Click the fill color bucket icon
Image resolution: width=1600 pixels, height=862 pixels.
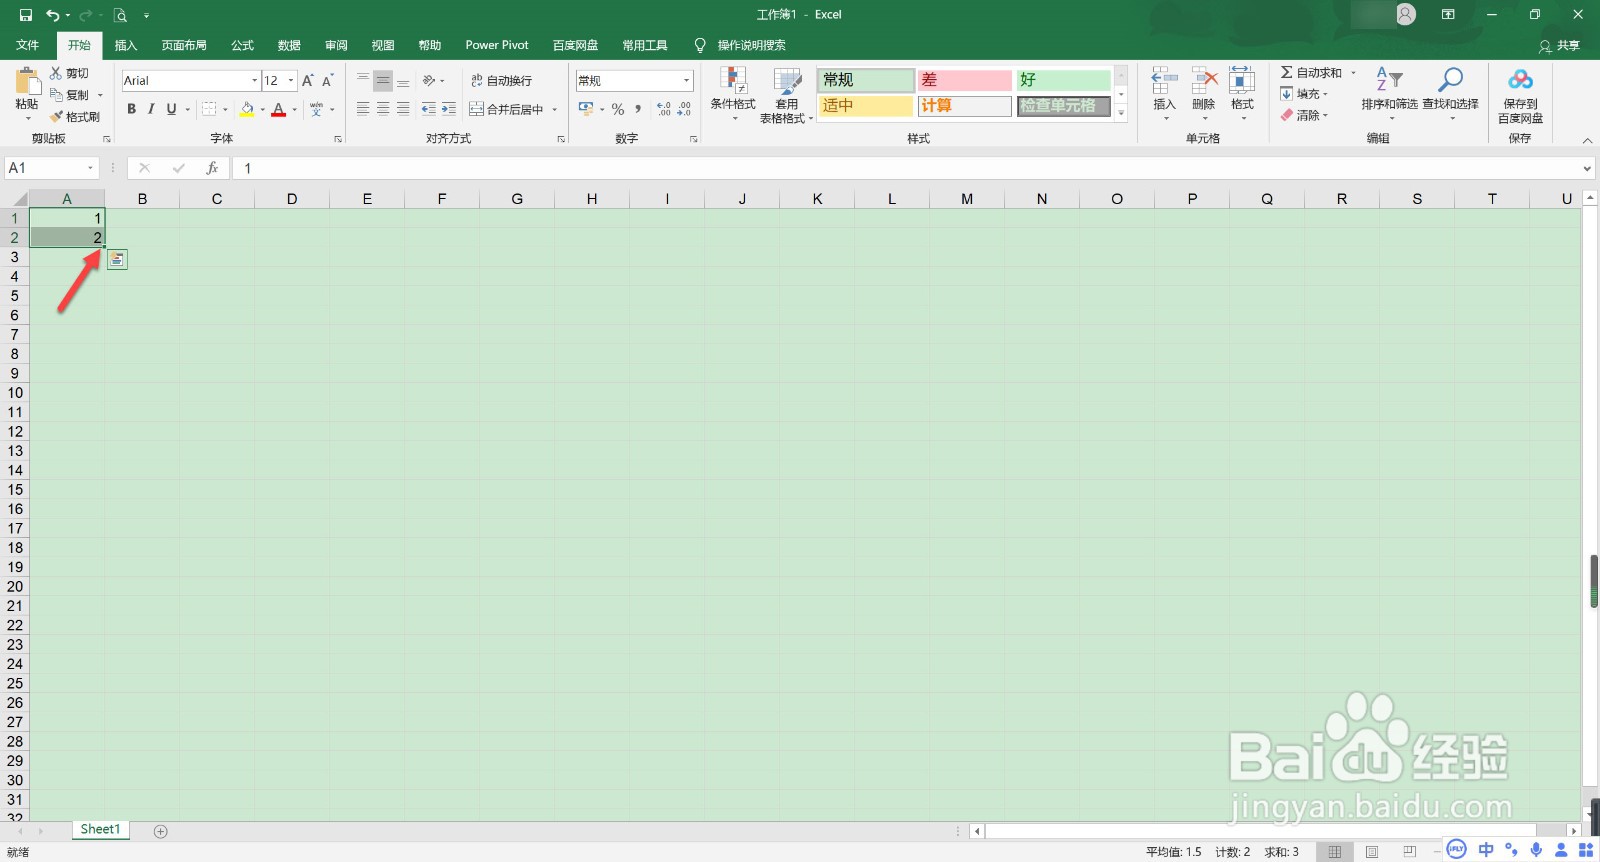pyautogui.click(x=247, y=109)
